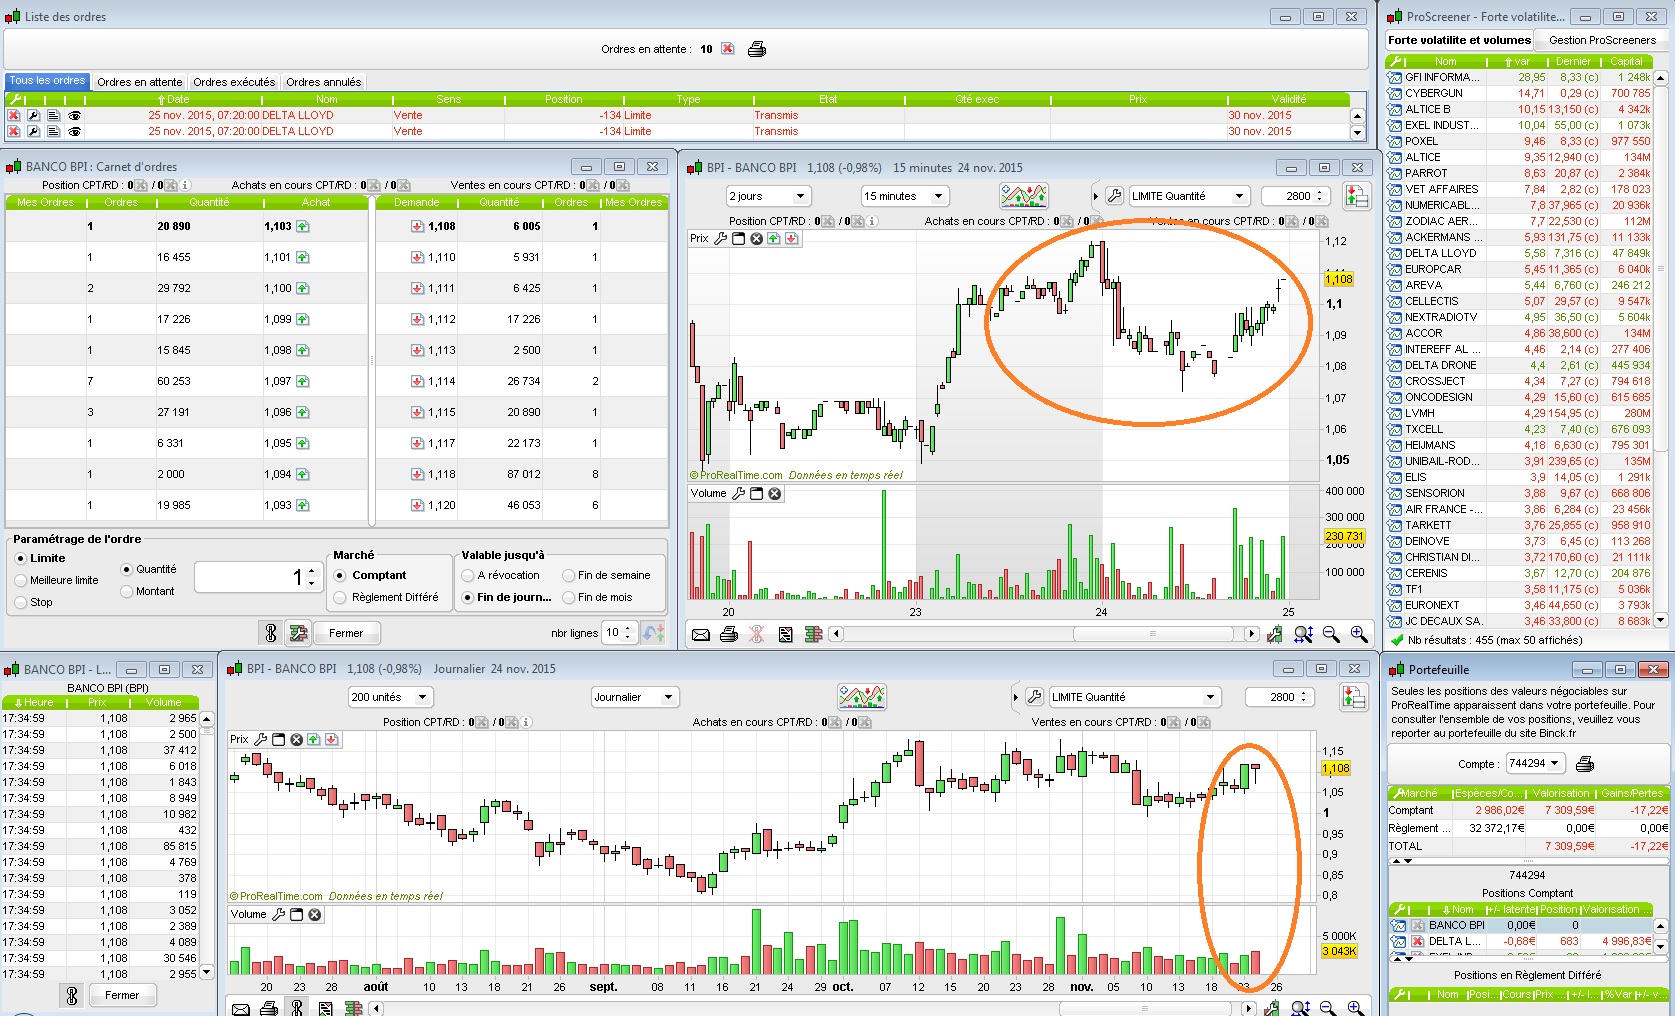Image resolution: width=1675 pixels, height=1016 pixels.
Task: Print the 15-minute chart
Action: 729,634
